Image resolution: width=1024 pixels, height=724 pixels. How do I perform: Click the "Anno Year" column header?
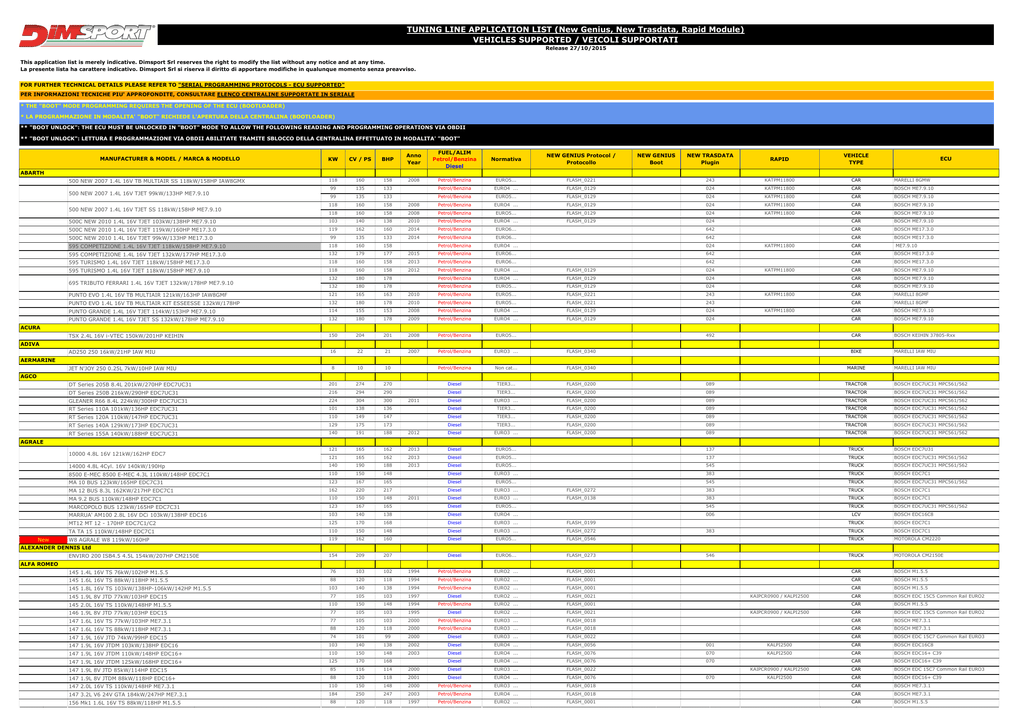414,159
